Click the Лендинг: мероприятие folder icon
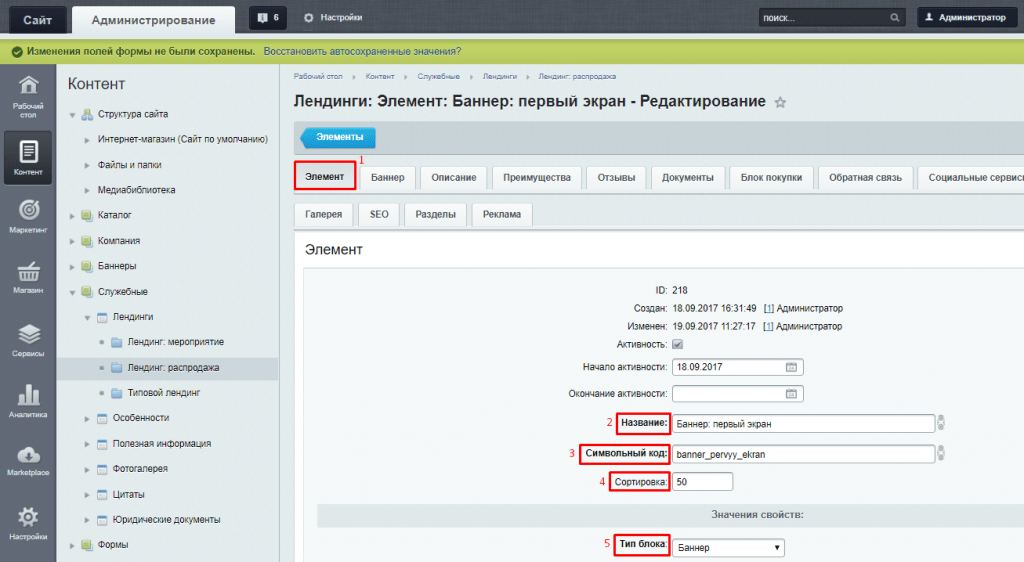Viewport: 1024px width, 562px height. 117,342
